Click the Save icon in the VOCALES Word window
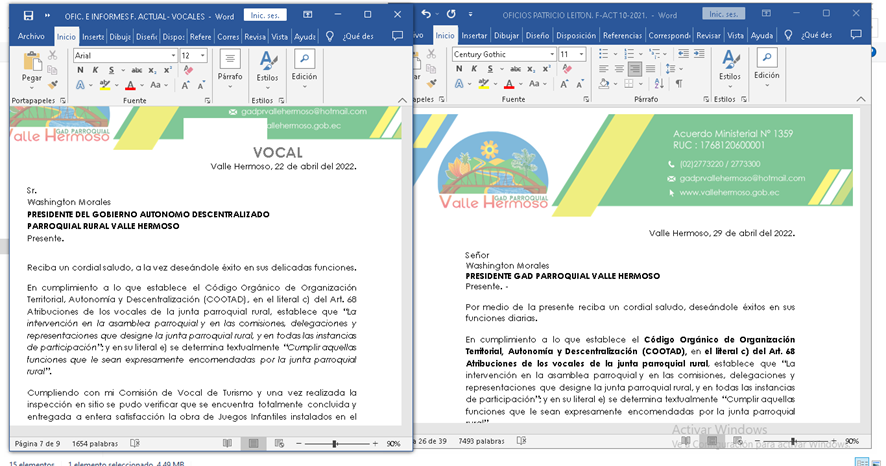The width and height of the screenshot is (886, 466). pos(28,15)
